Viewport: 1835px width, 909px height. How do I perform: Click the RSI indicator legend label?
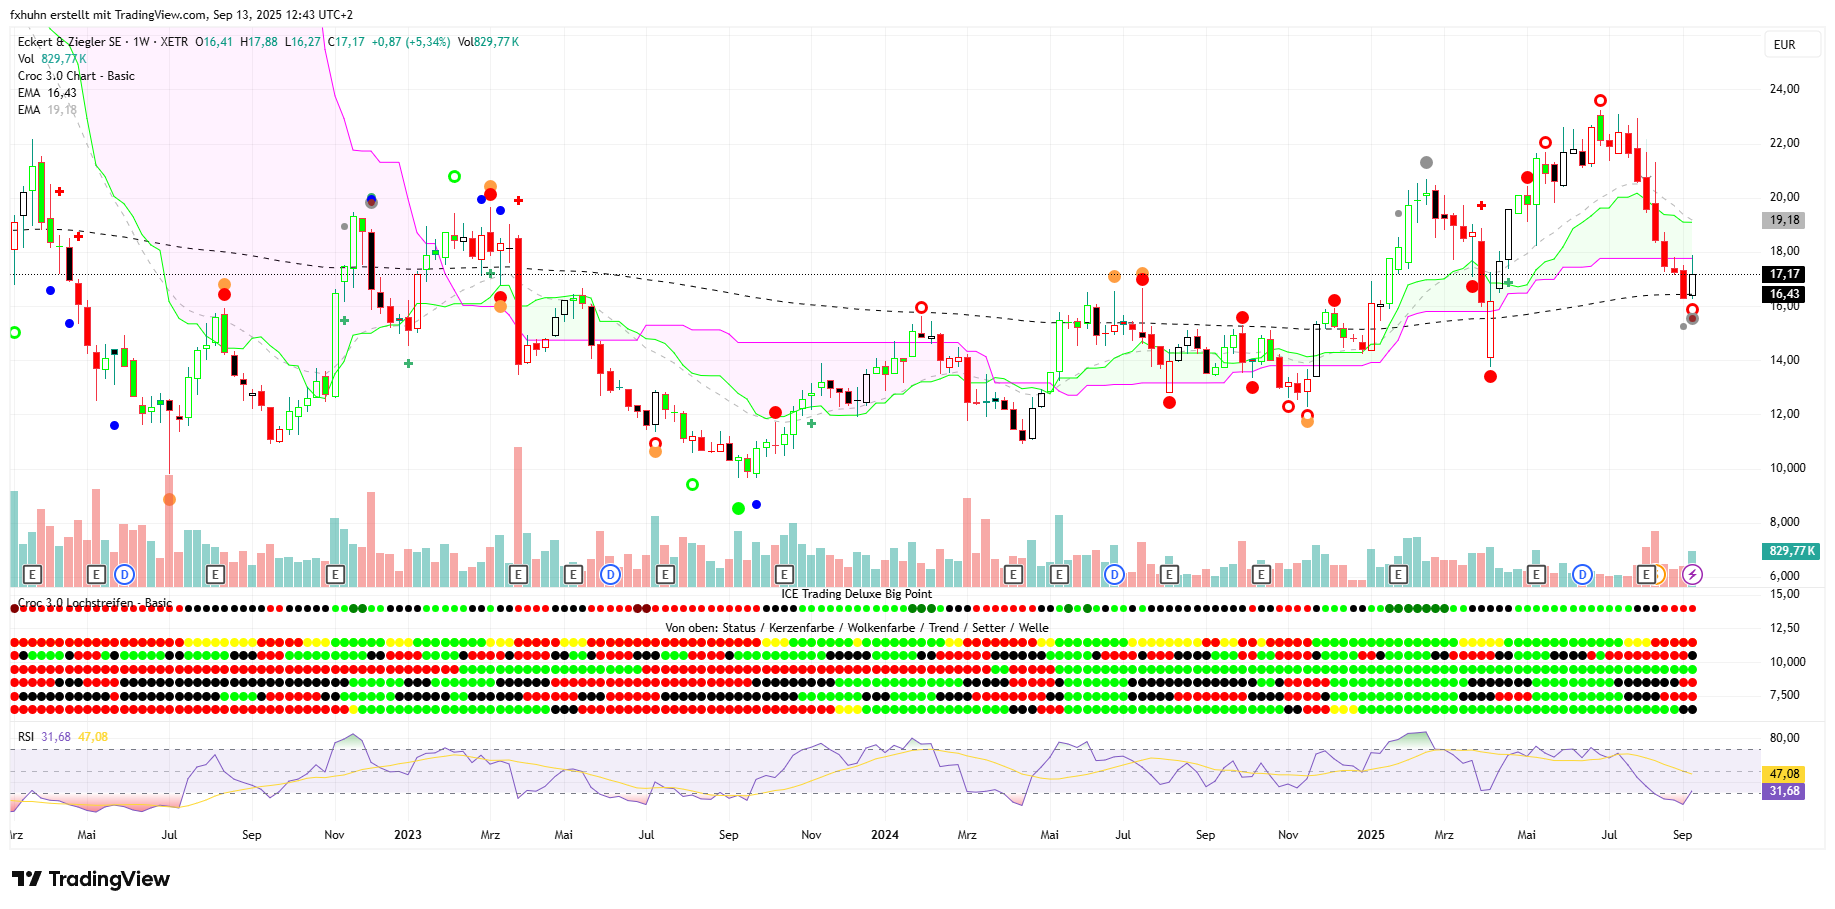click(26, 737)
